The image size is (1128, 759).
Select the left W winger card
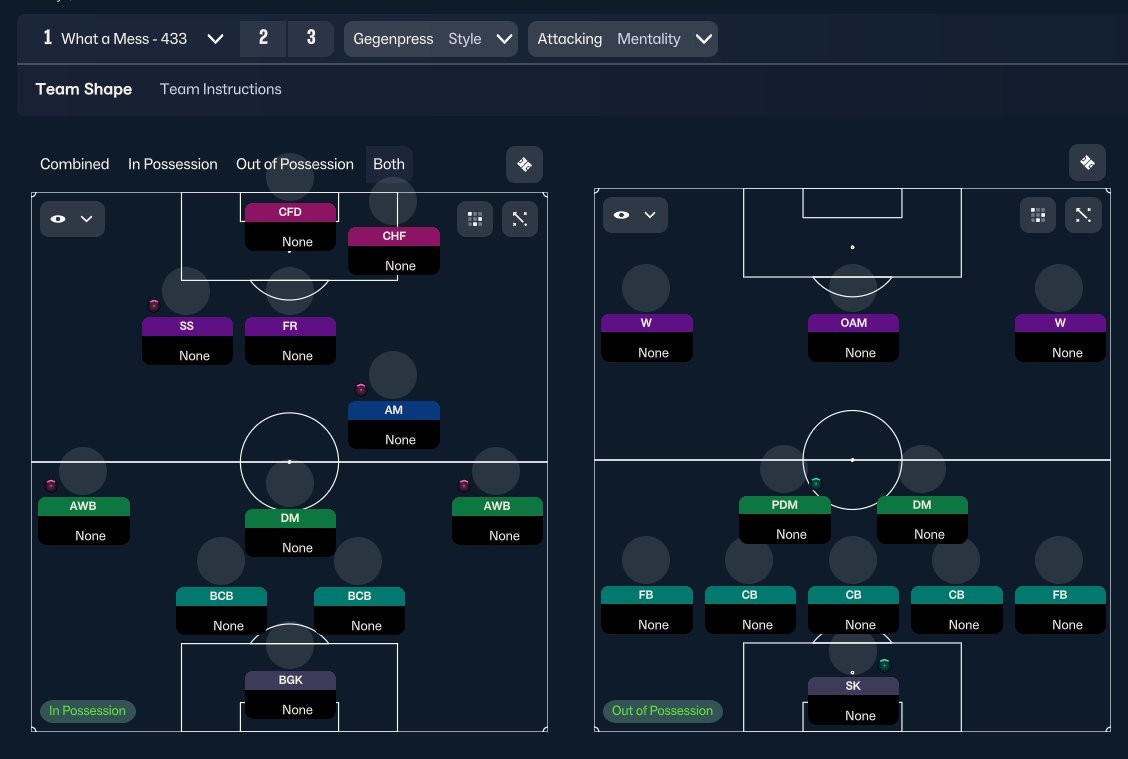(x=647, y=337)
